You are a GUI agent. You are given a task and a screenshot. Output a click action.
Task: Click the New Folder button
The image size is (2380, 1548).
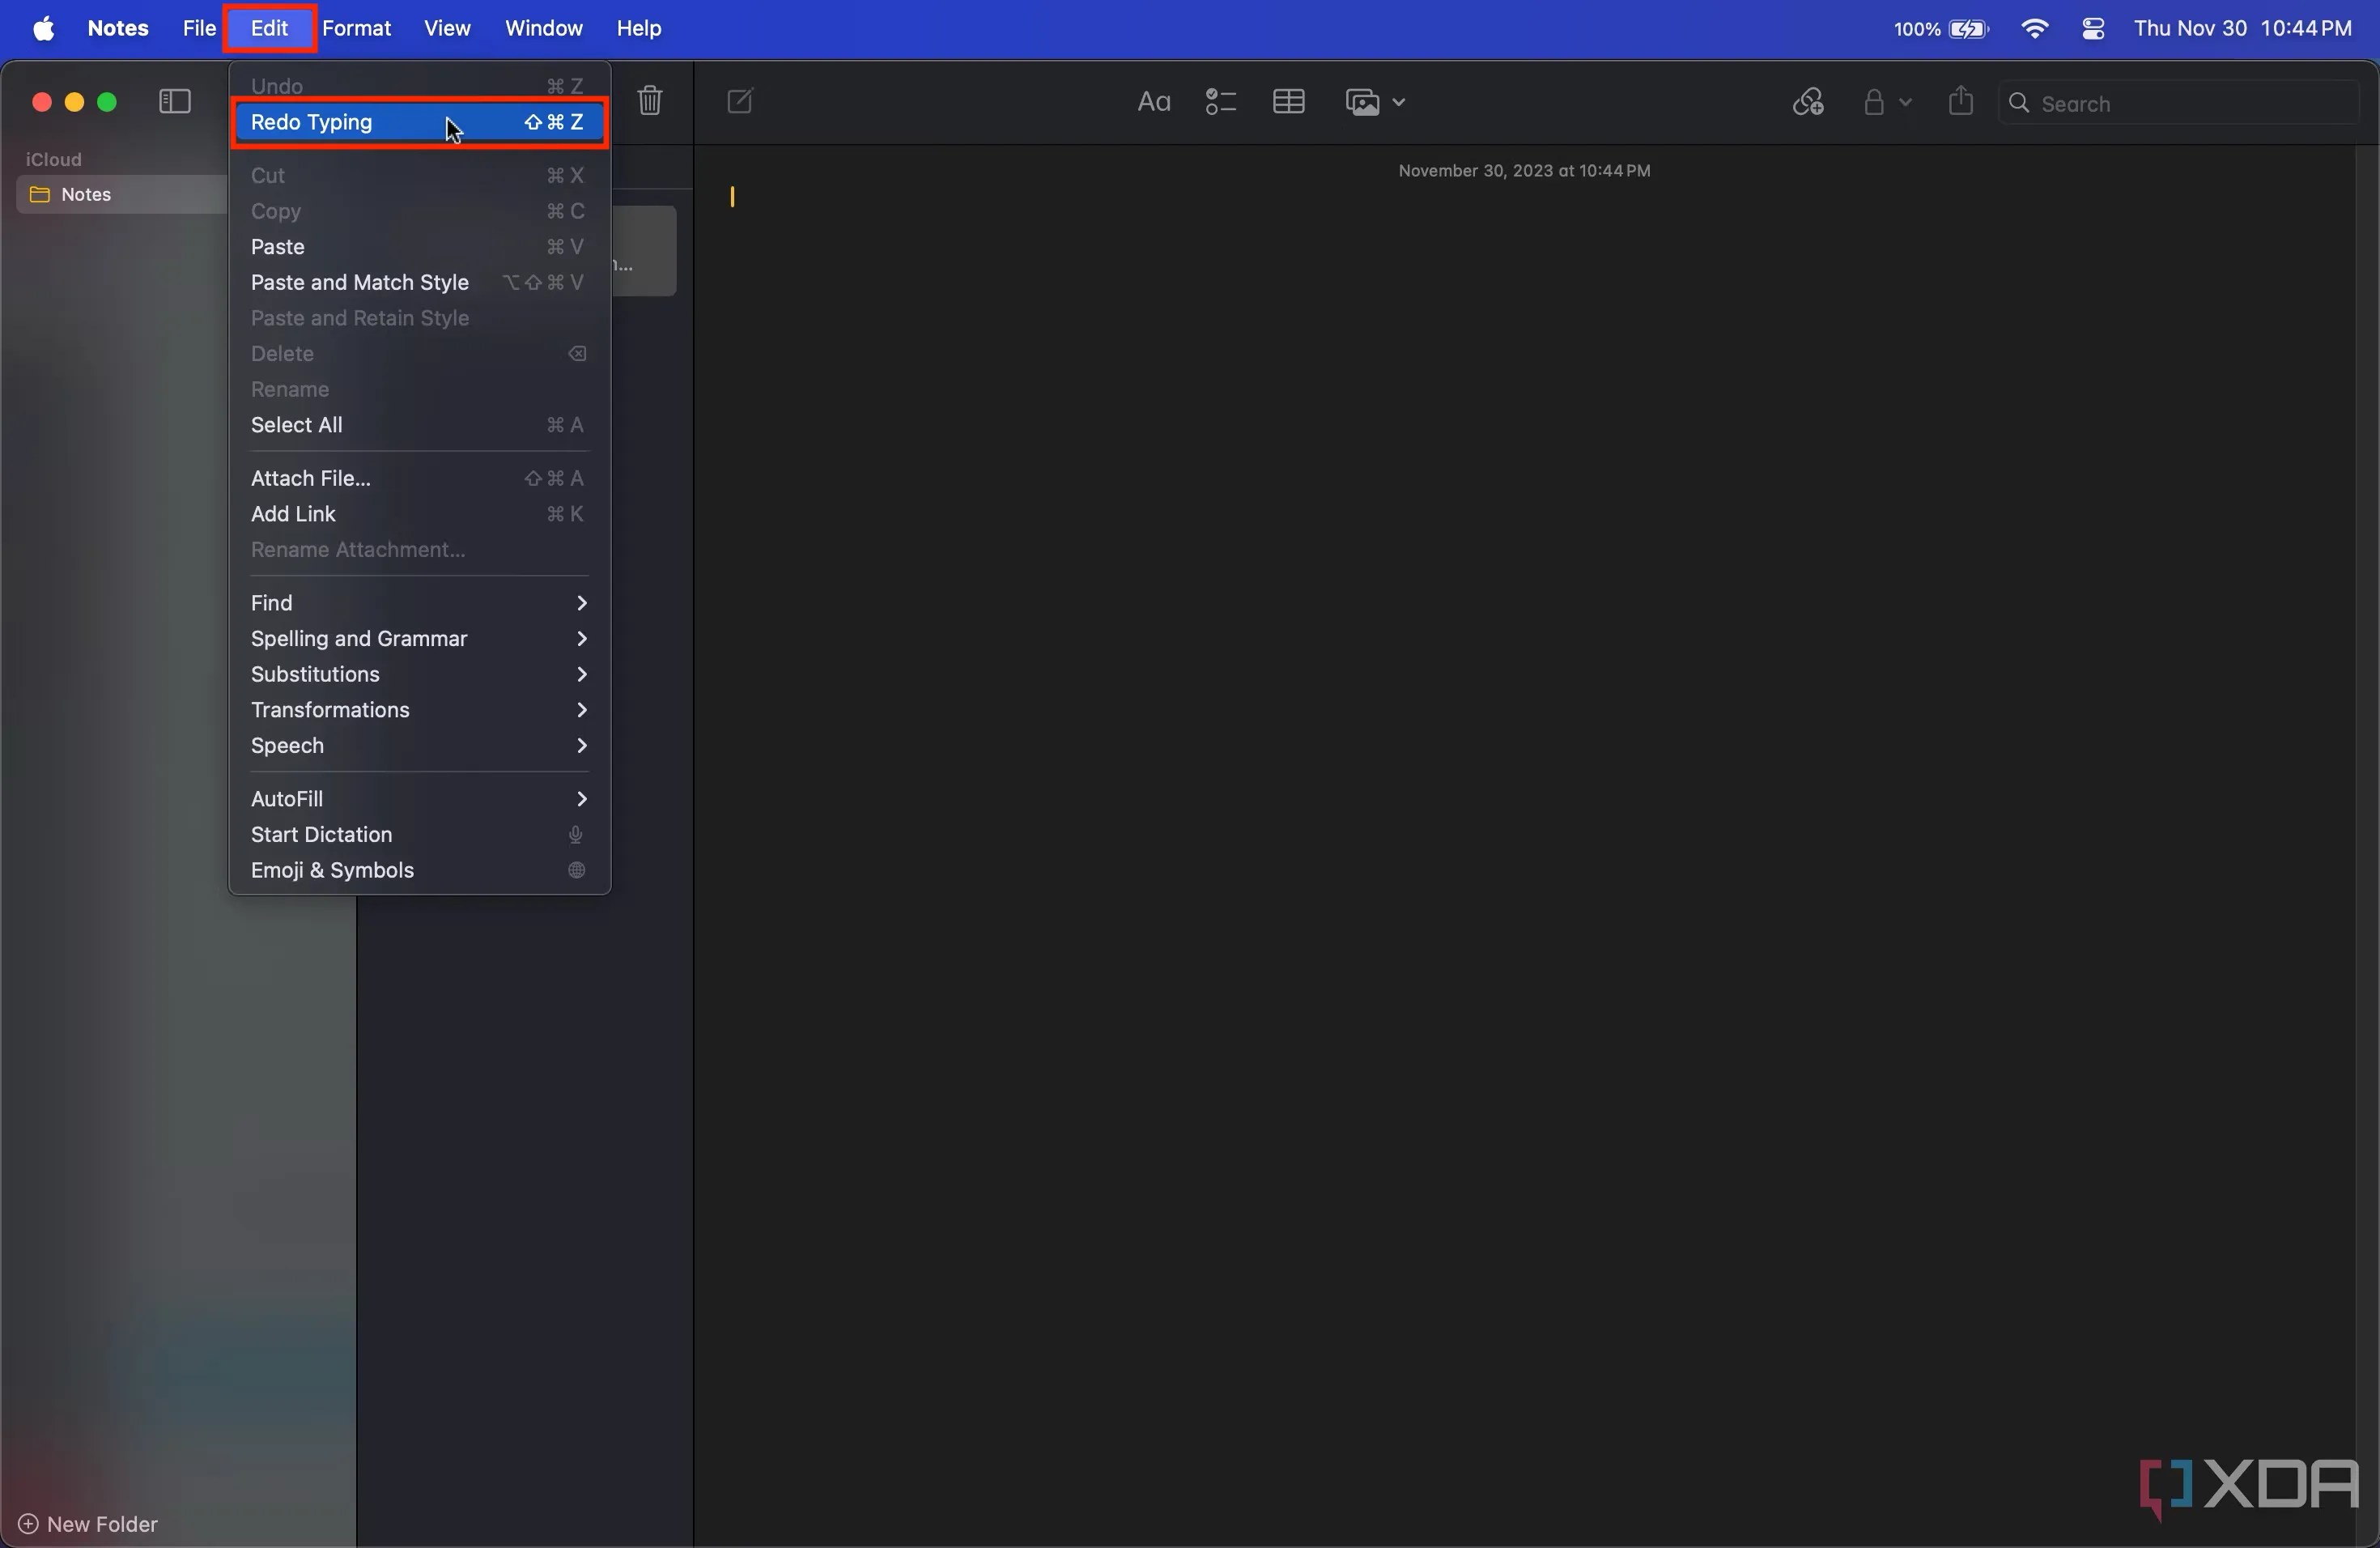(90, 1524)
